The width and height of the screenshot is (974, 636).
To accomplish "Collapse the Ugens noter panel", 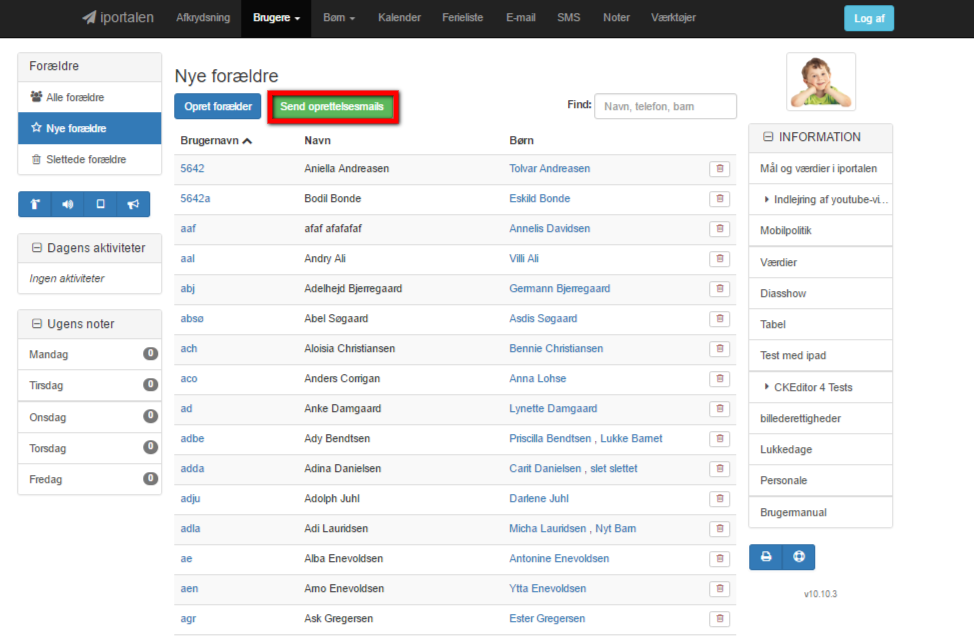I will [x=37, y=324].
